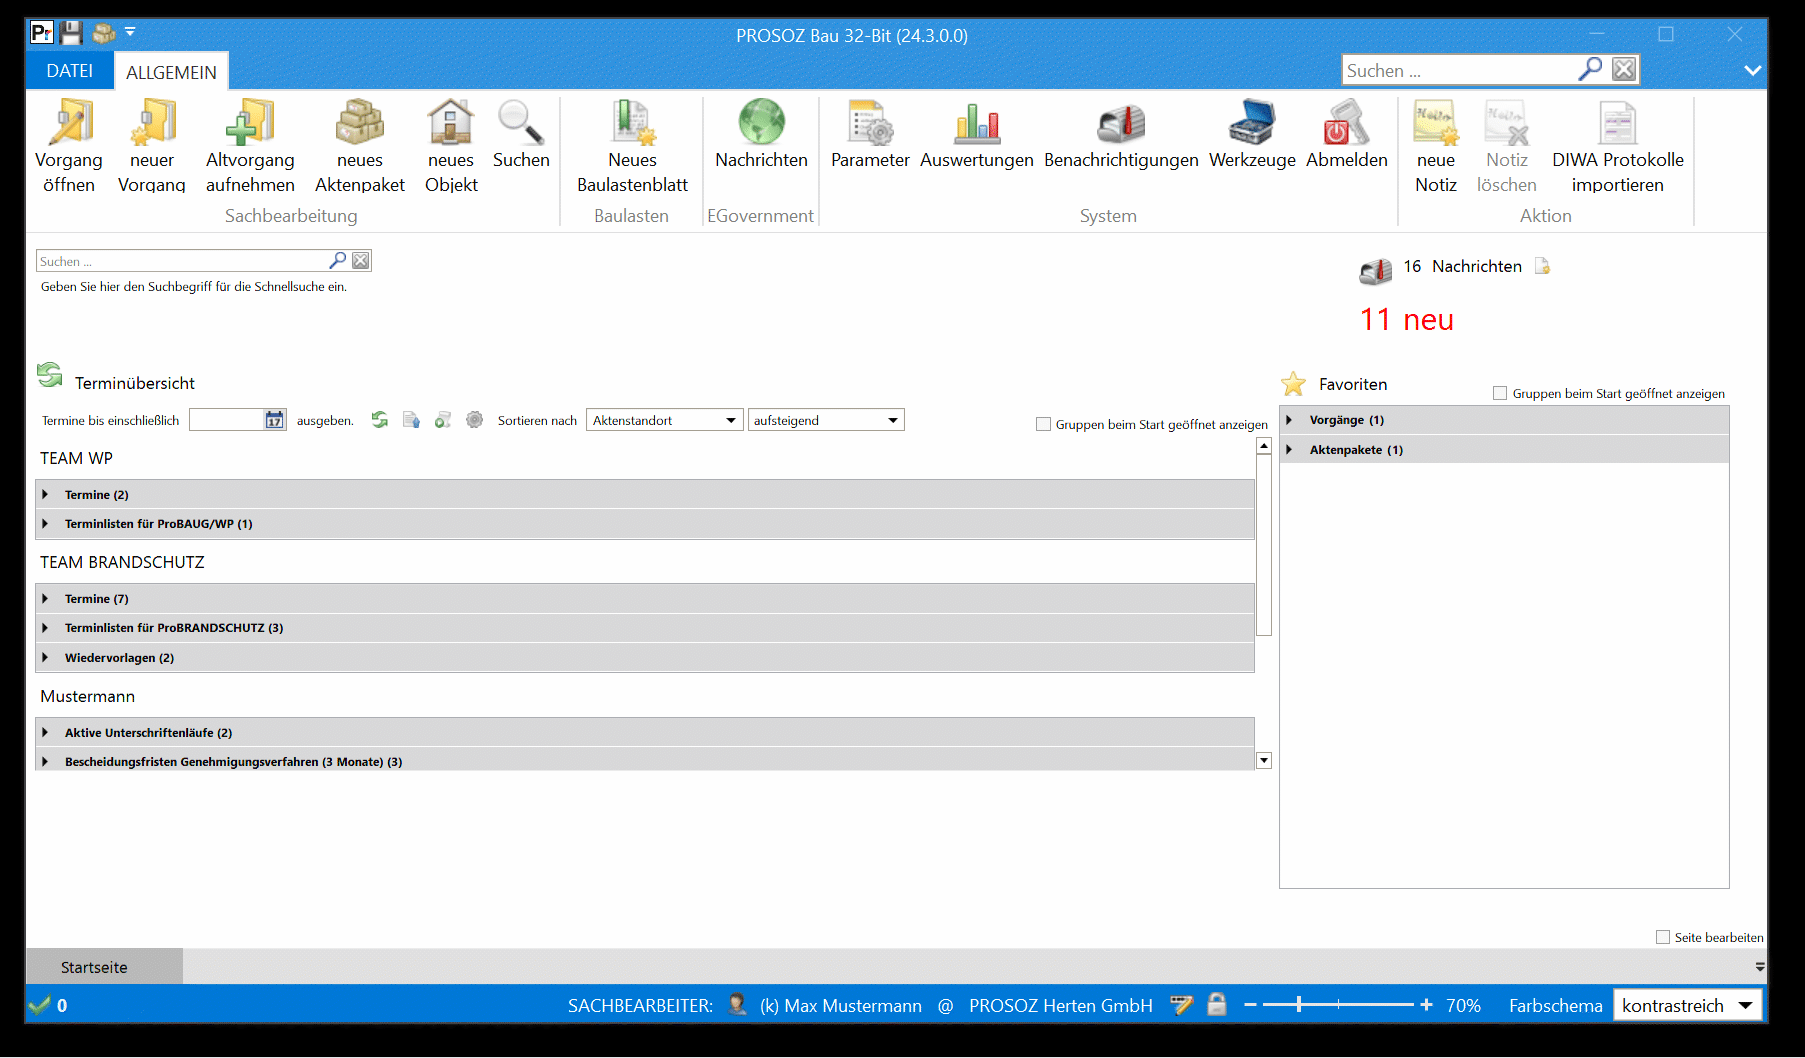Decrease zoom with the minus button
This screenshot has width=1805, height=1058.
click(1250, 1004)
